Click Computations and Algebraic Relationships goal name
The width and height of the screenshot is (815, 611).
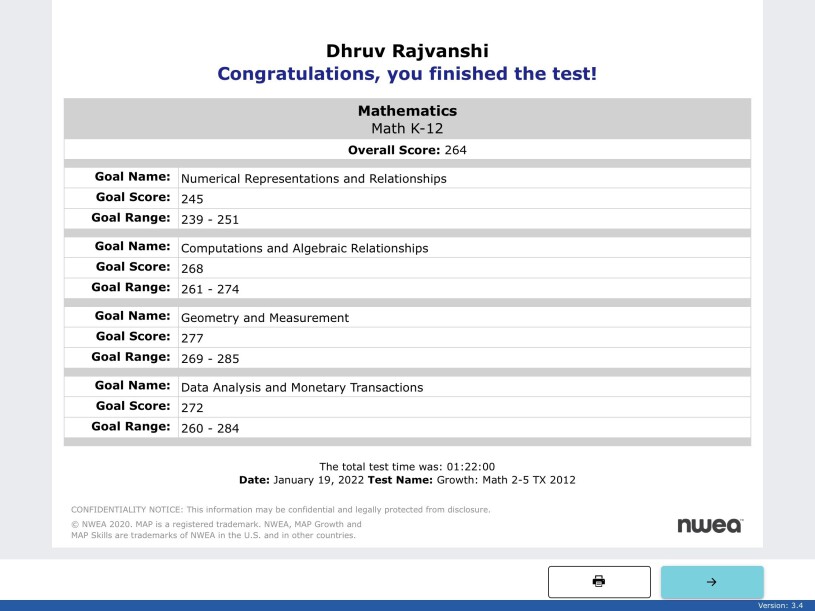pyautogui.click(x=304, y=248)
